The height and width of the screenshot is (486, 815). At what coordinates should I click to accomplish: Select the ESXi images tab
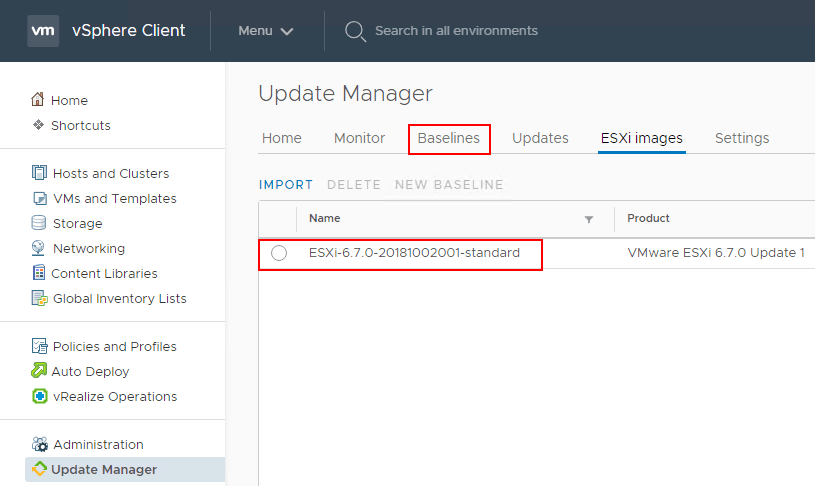pos(642,138)
